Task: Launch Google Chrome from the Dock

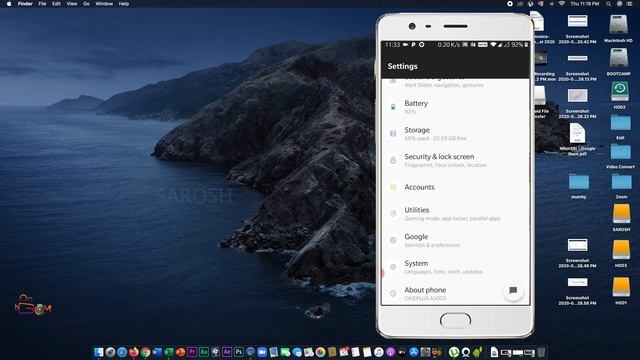Action: [145, 352]
